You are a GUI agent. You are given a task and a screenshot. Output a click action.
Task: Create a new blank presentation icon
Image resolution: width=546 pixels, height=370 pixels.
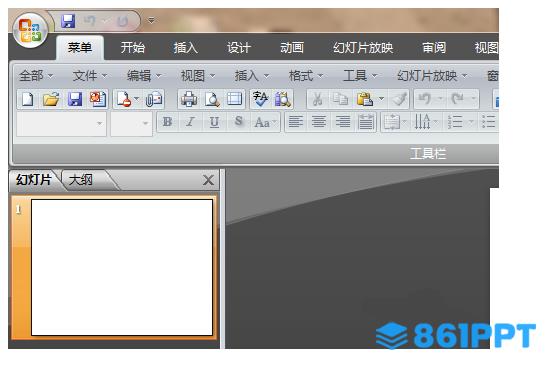tap(28, 99)
